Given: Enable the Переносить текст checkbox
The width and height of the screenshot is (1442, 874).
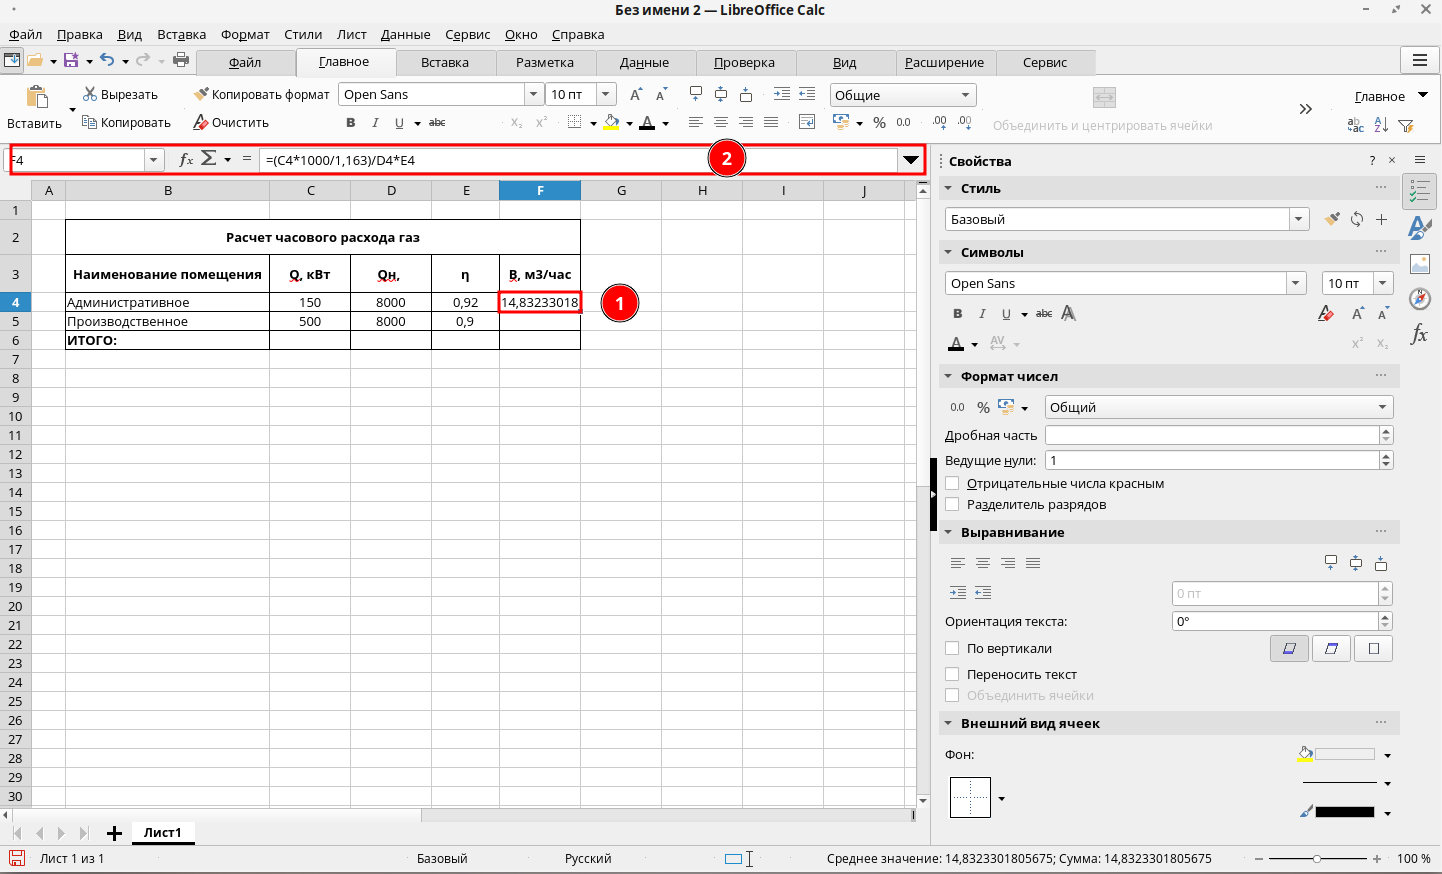Looking at the screenshot, I should 952,675.
